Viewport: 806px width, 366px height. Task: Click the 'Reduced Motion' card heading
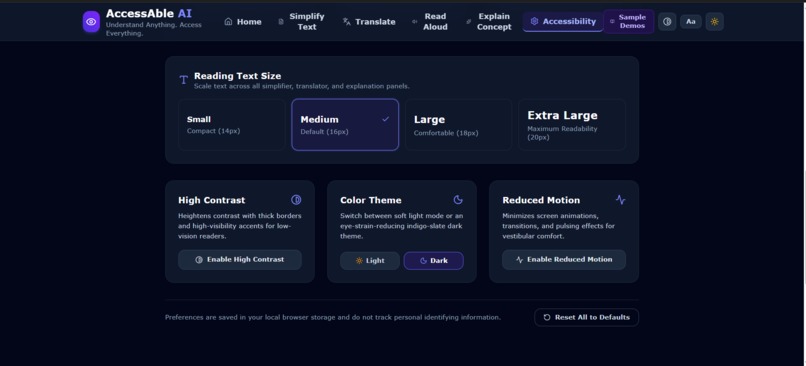point(541,200)
